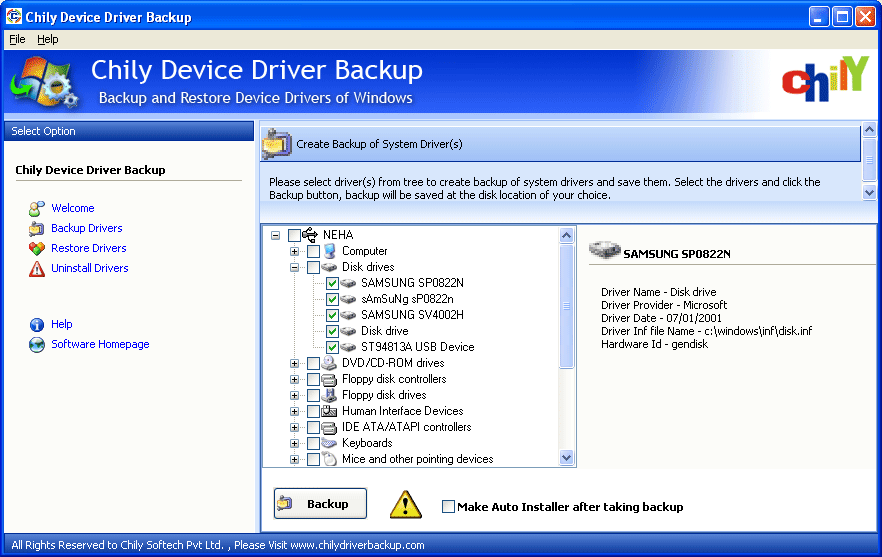Expand the Floppy disk drives node
The image size is (882, 557).
tap(294, 396)
